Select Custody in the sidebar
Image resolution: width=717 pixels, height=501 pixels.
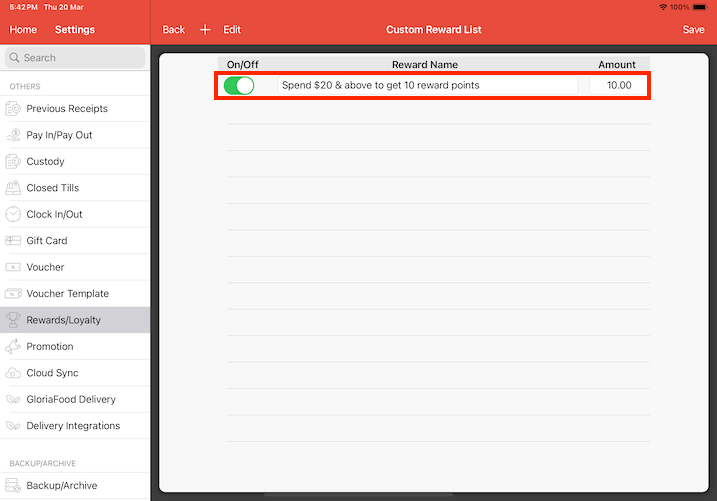point(75,161)
